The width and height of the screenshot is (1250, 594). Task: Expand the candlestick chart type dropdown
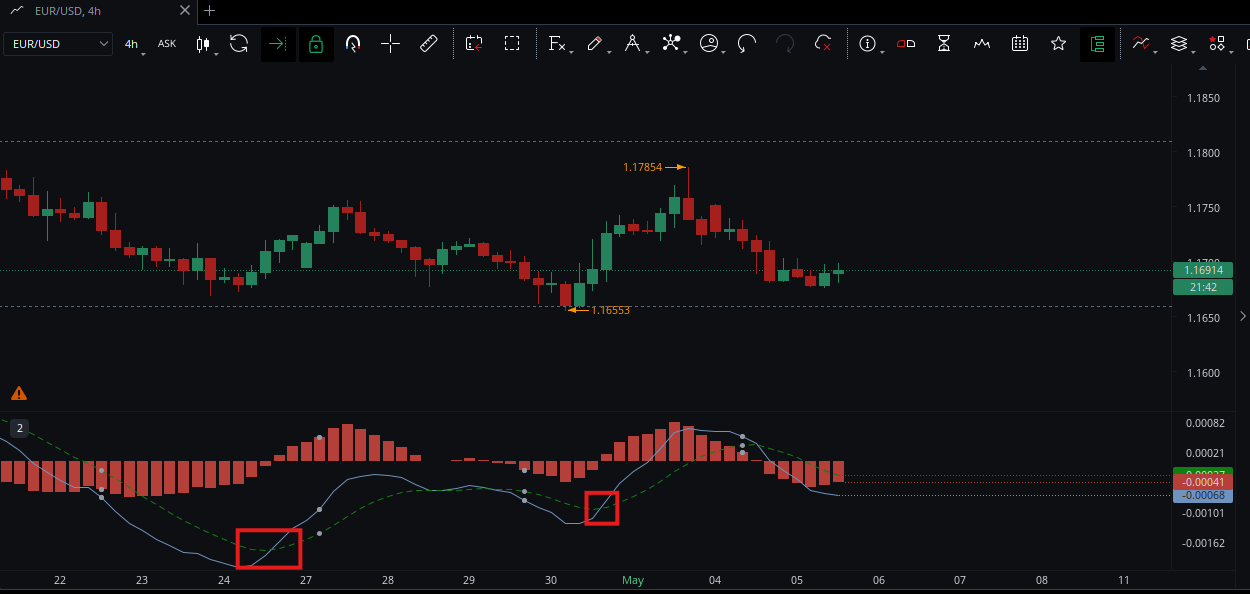pyautogui.click(x=207, y=44)
